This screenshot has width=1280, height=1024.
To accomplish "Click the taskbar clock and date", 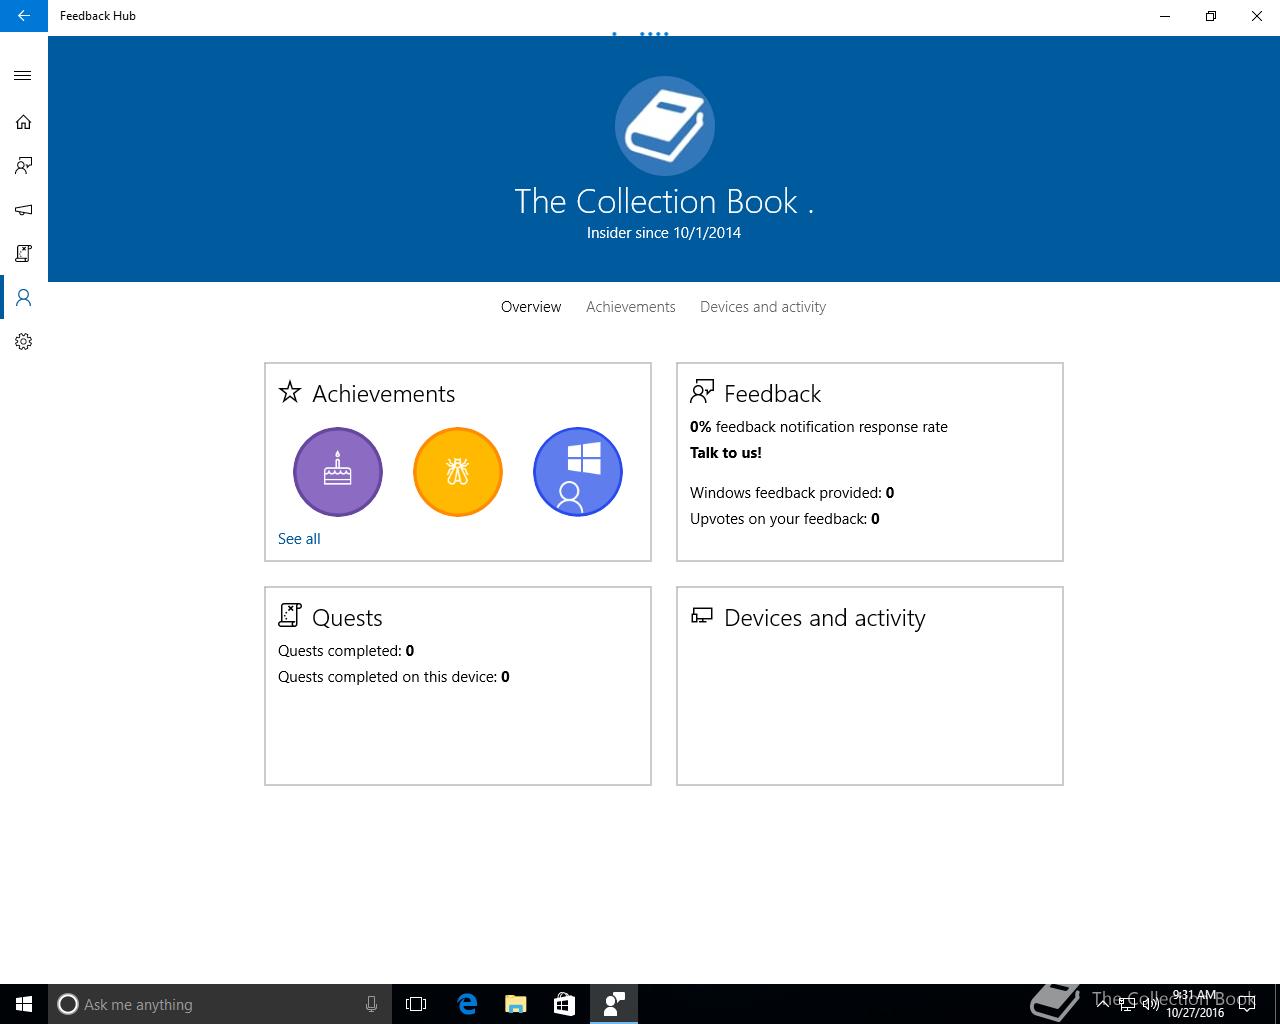I will coord(1194,1004).
